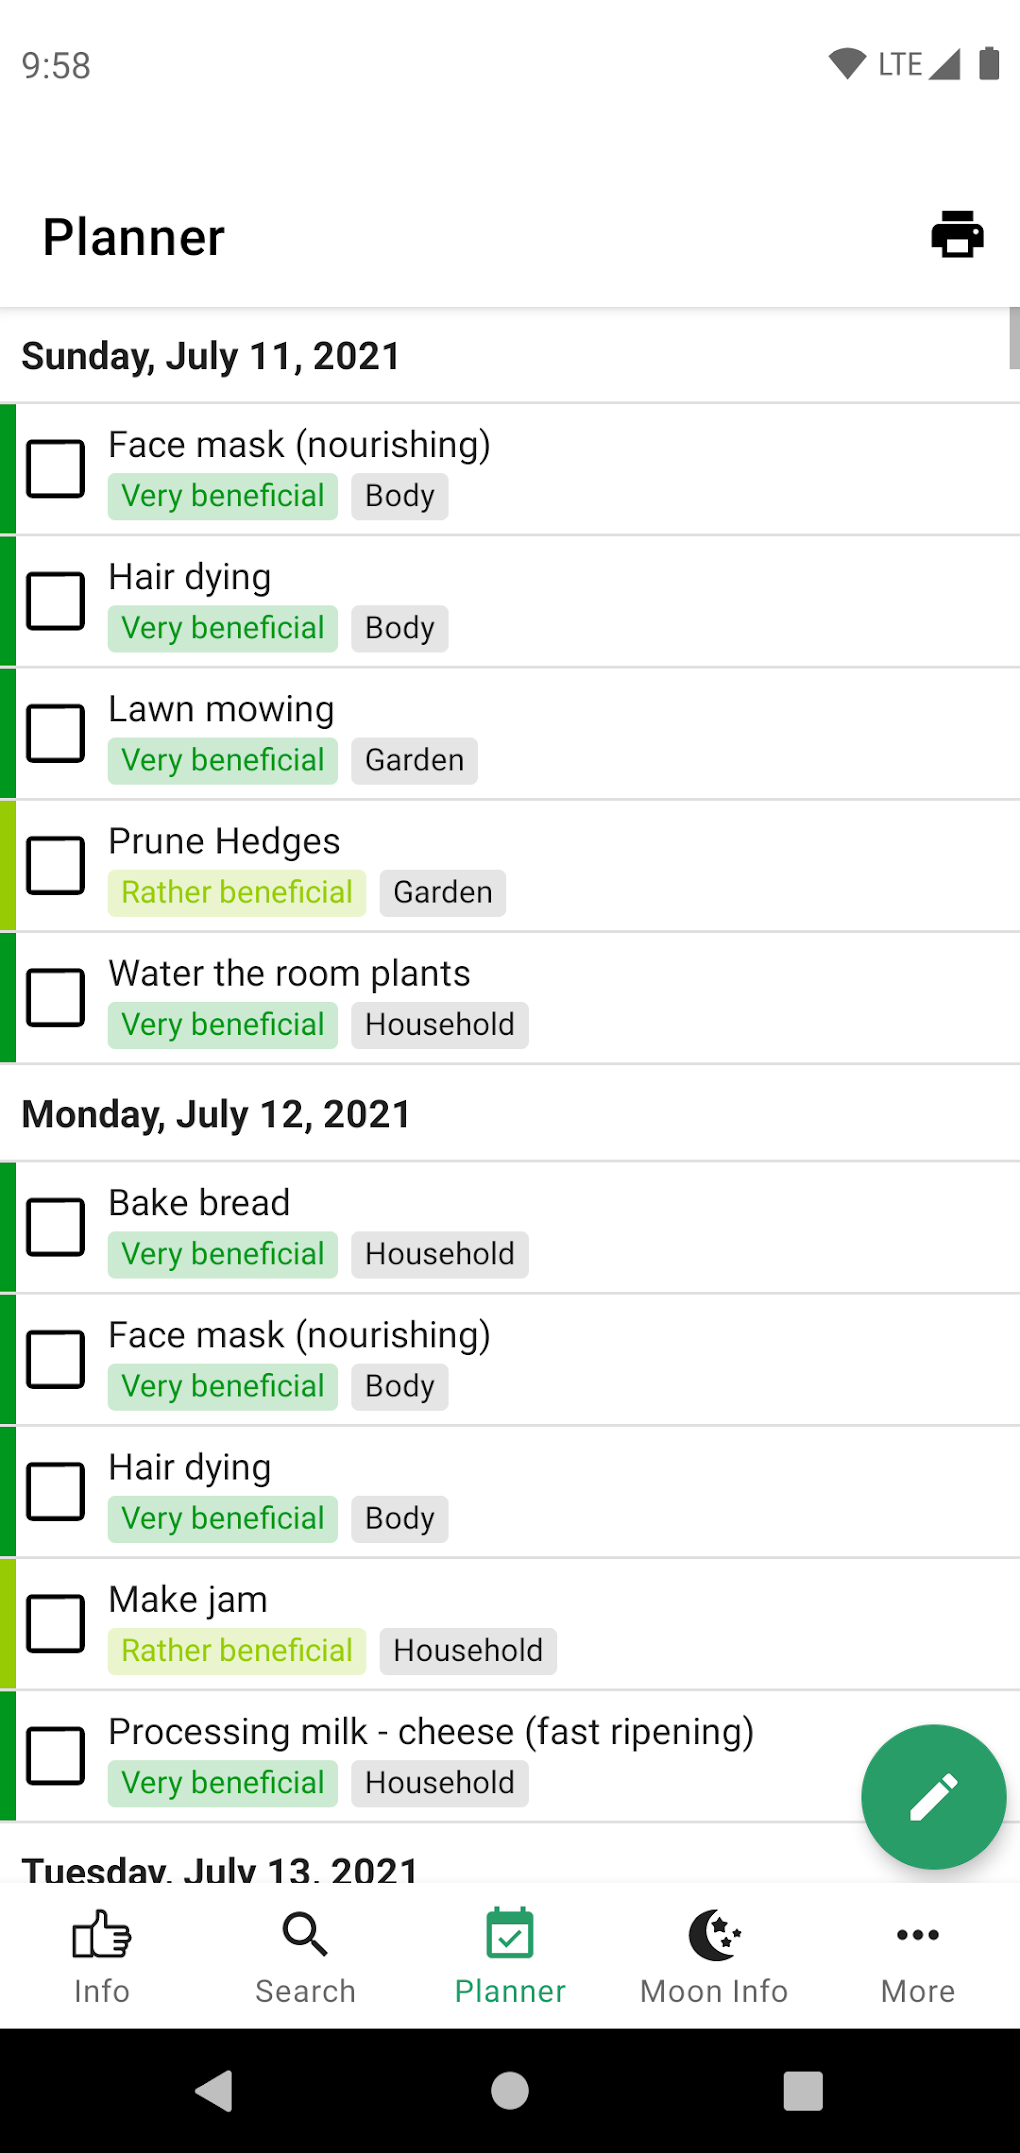The width and height of the screenshot is (1020, 2153).
Task: Tap the Sunday, July 11, 2021 header
Action: click(211, 356)
